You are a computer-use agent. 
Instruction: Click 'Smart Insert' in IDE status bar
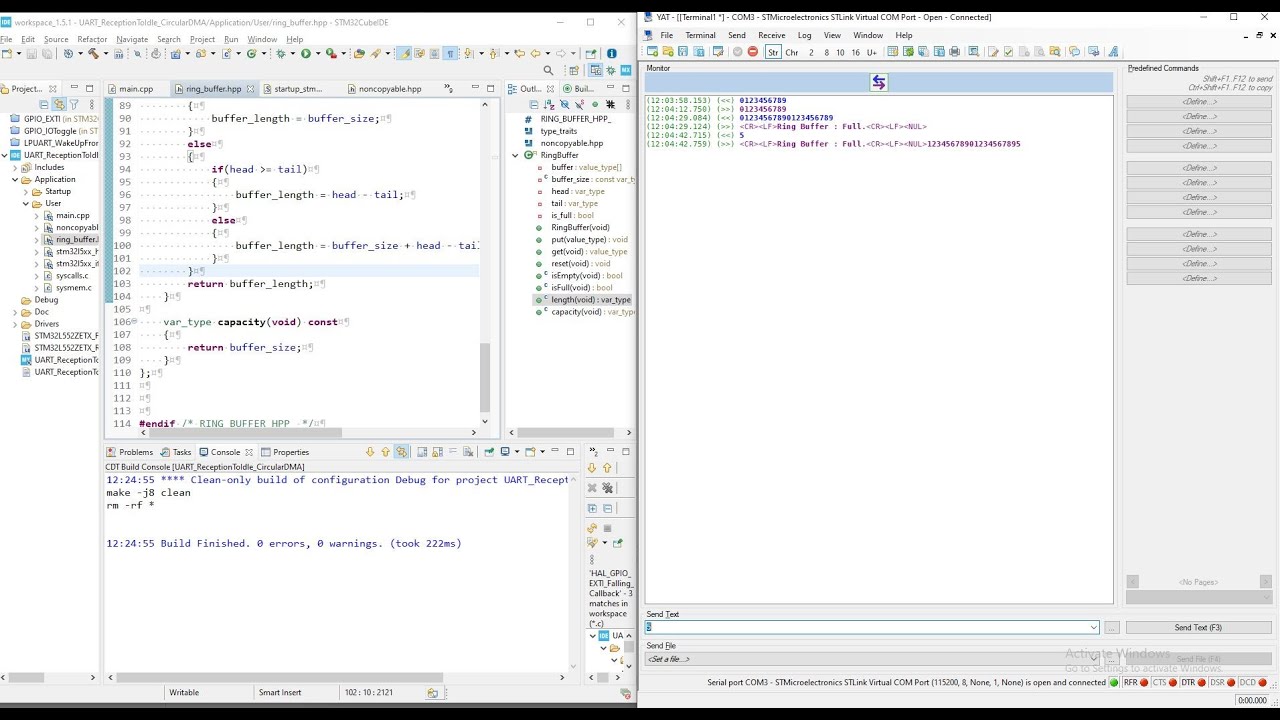[280, 692]
